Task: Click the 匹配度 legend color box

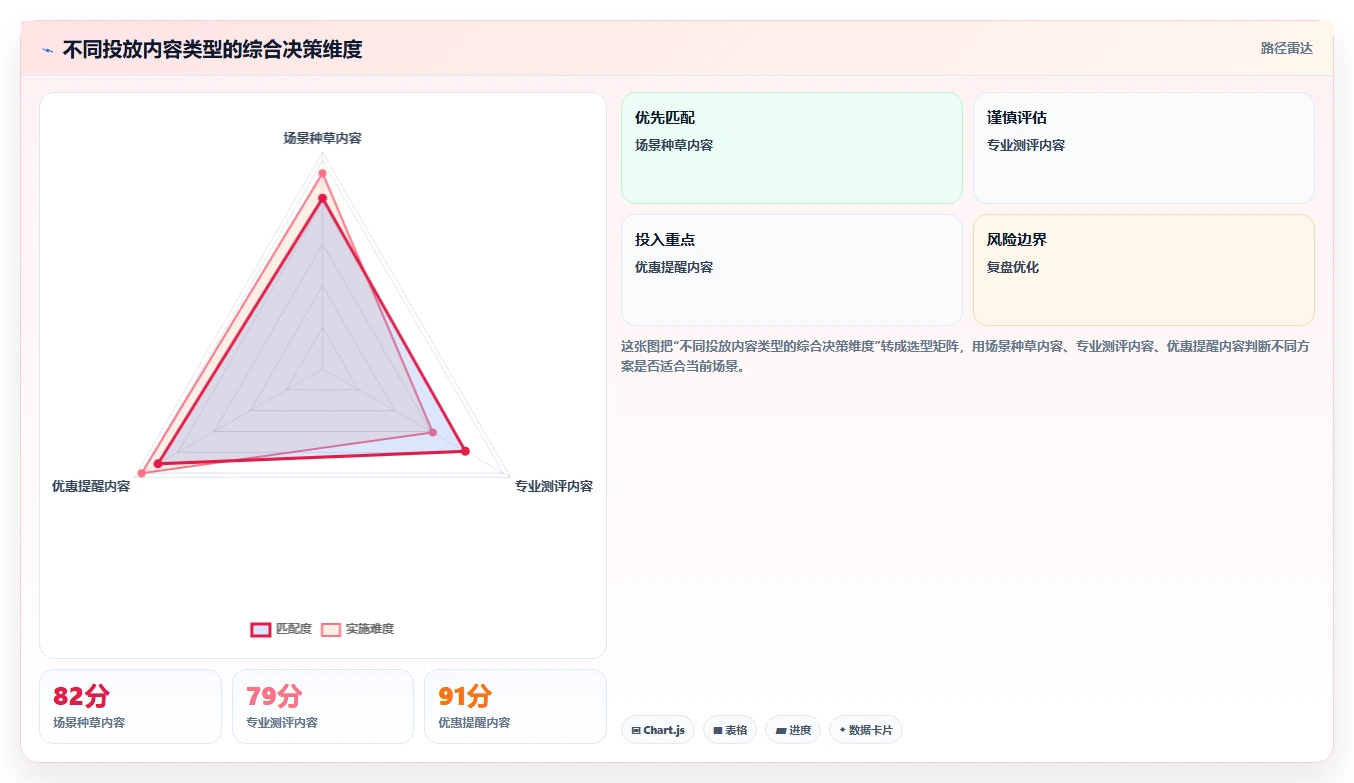Action: coord(261,629)
